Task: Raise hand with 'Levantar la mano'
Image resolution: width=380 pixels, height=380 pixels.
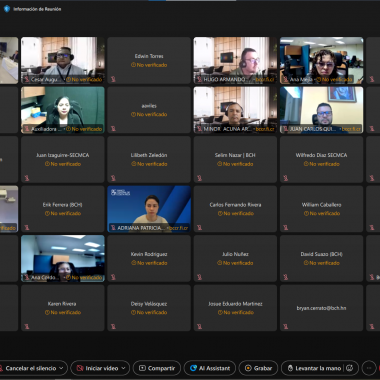Action: pos(314,368)
